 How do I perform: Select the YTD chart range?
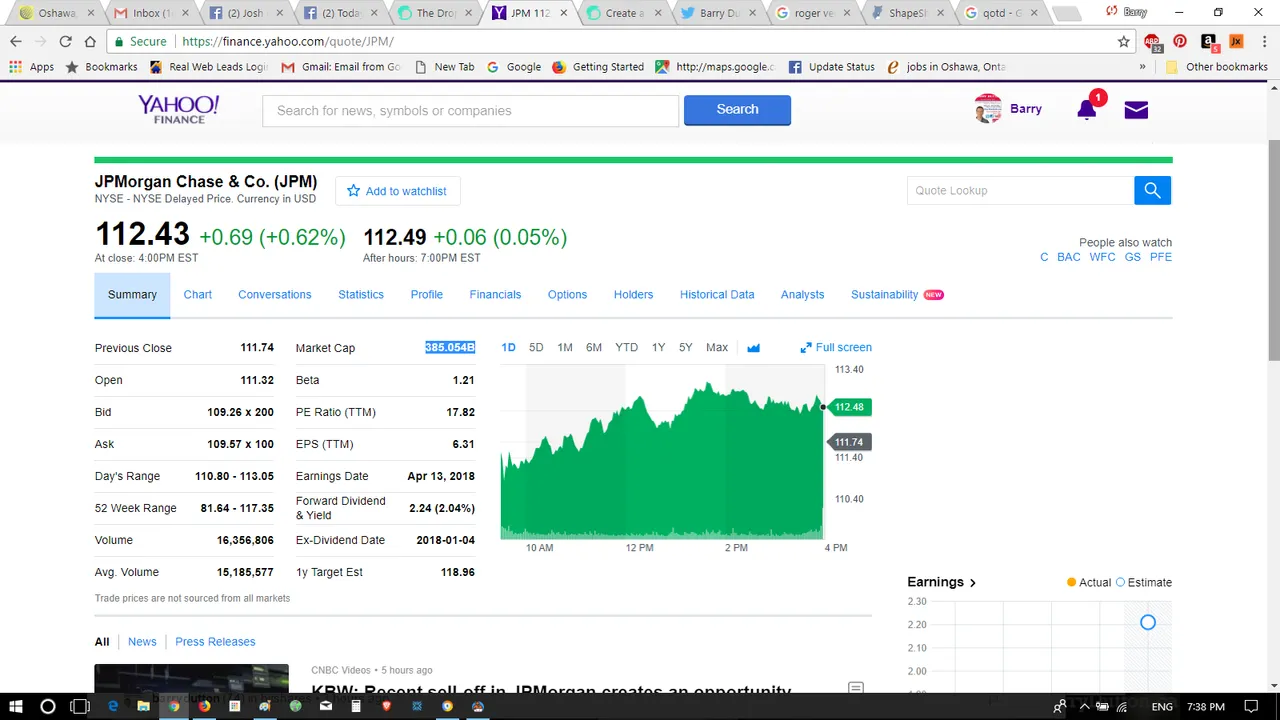pos(626,348)
